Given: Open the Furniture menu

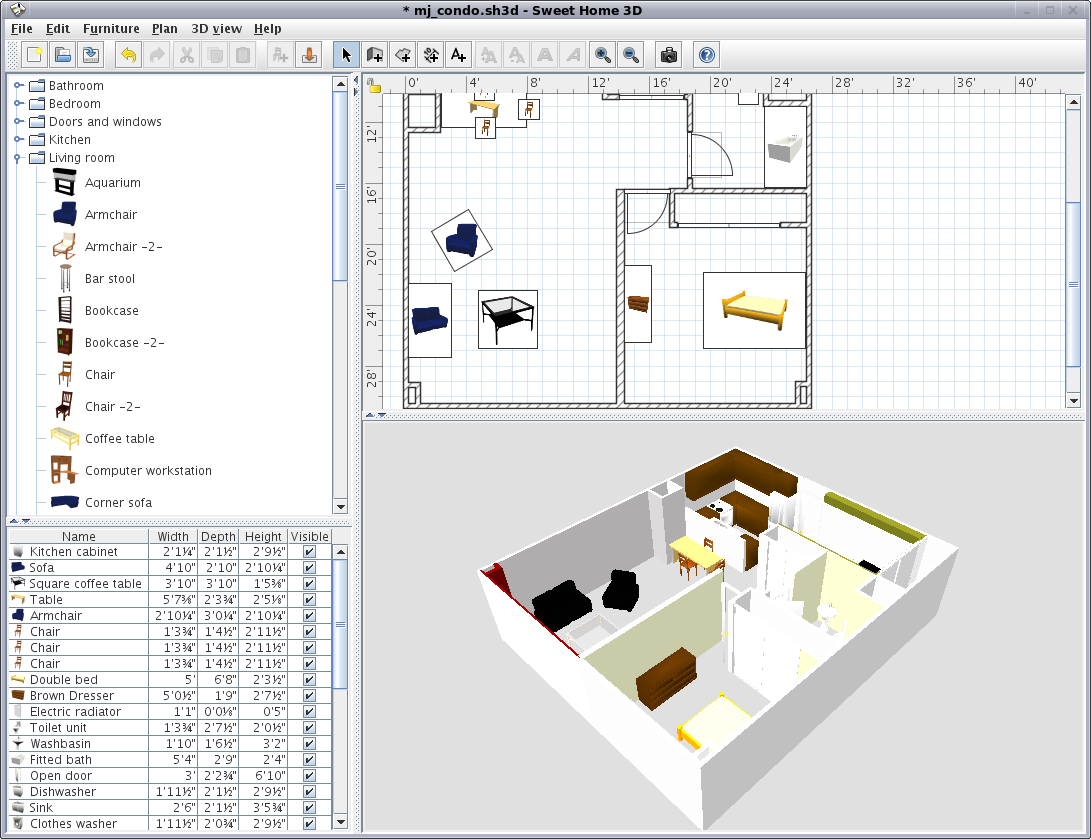Looking at the screenshot, I should point(111,29).
